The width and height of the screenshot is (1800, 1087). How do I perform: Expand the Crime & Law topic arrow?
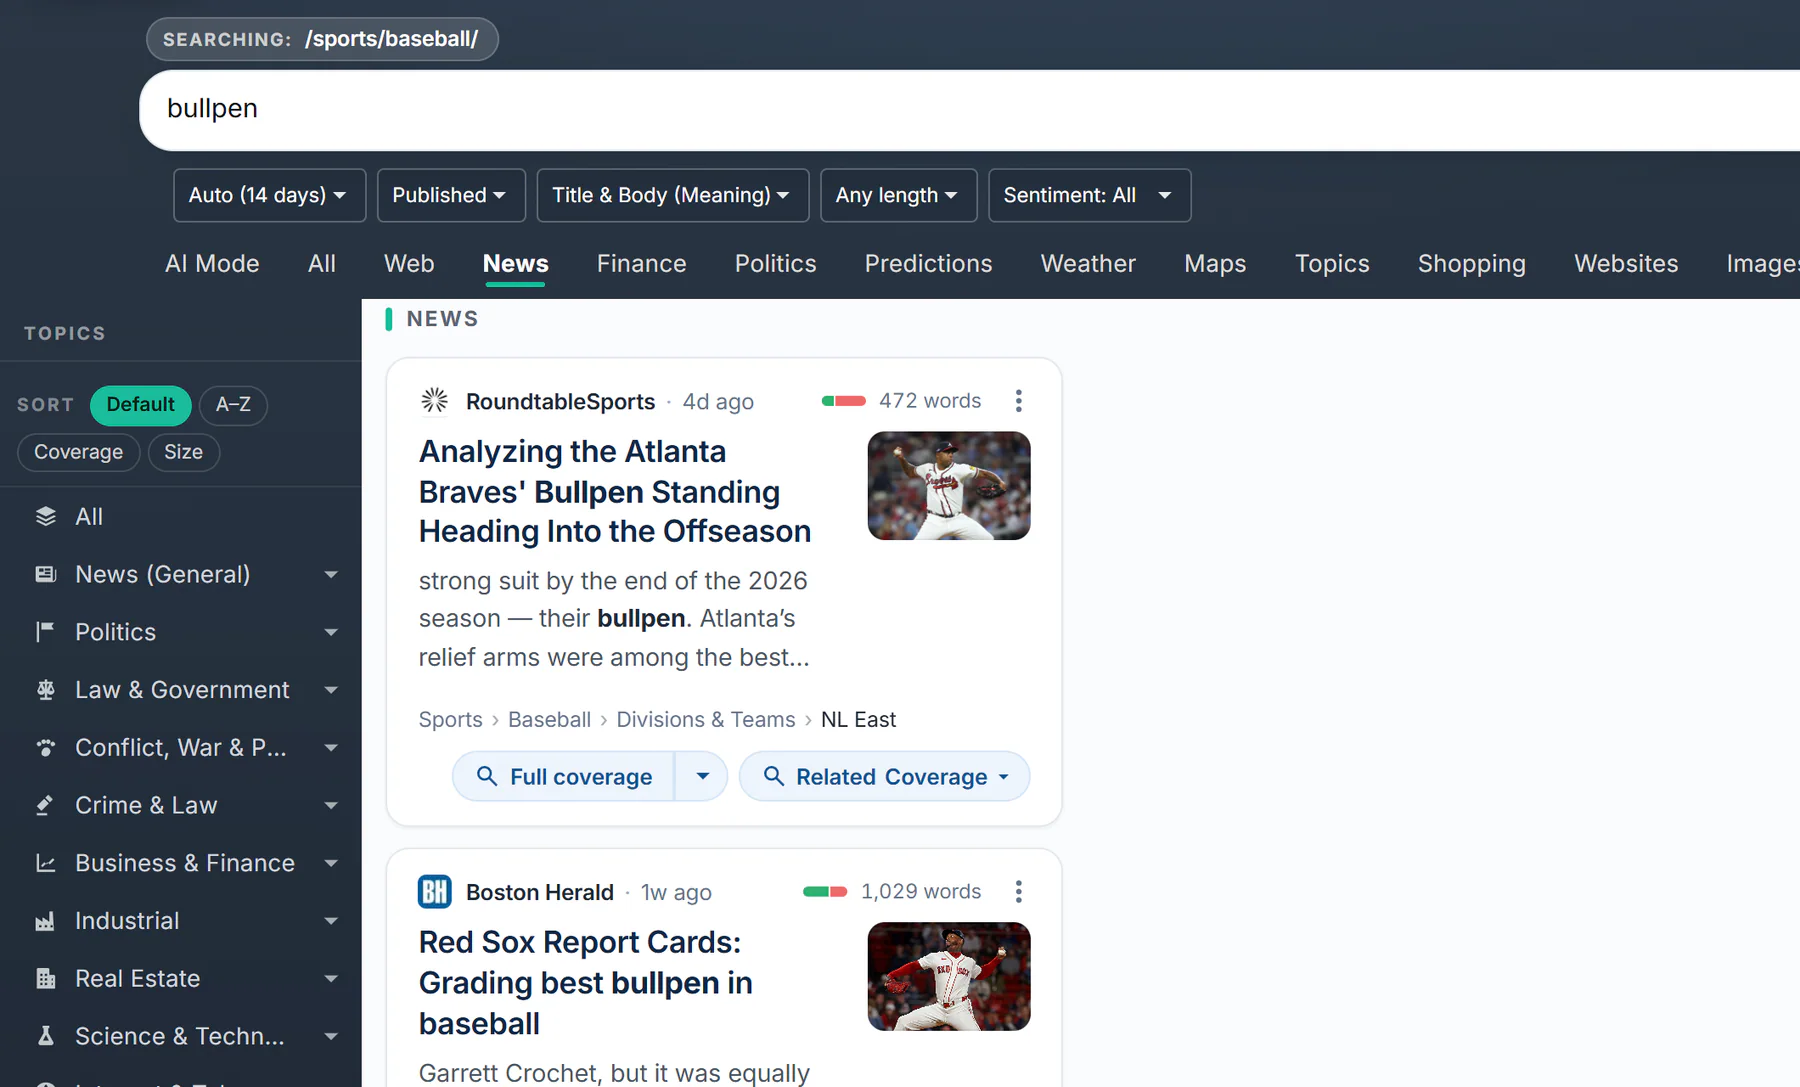tap(331, 806)
